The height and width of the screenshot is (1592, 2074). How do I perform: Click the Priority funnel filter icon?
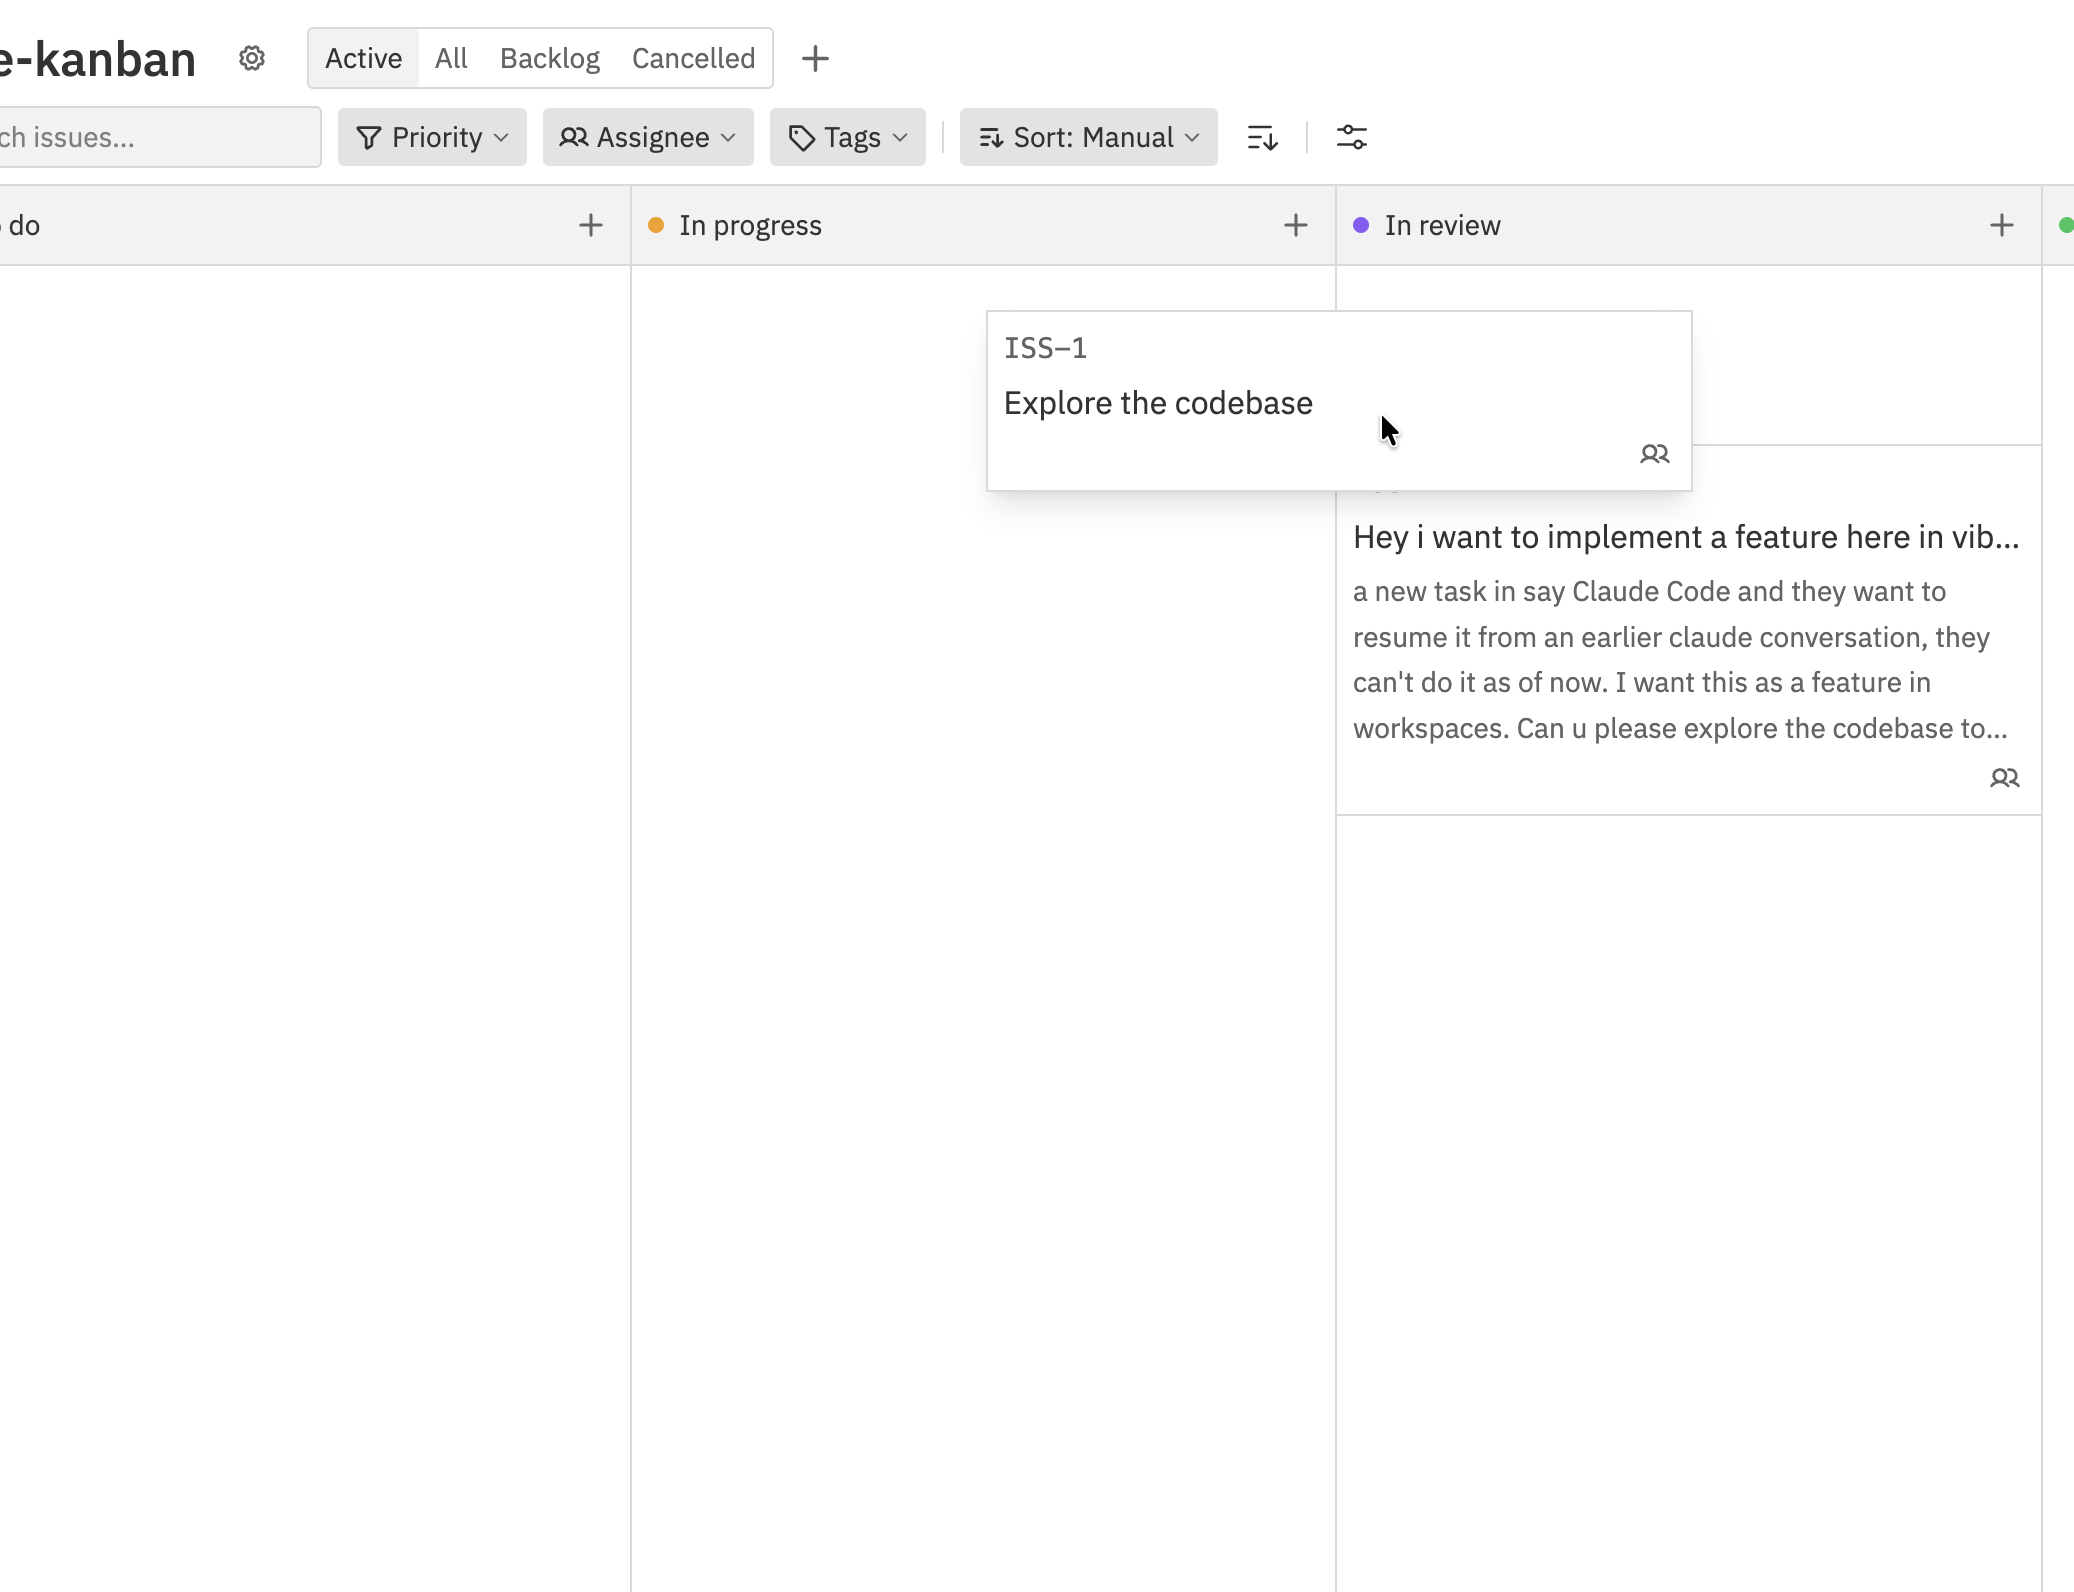pyautogui.click(x=369, y=137)
